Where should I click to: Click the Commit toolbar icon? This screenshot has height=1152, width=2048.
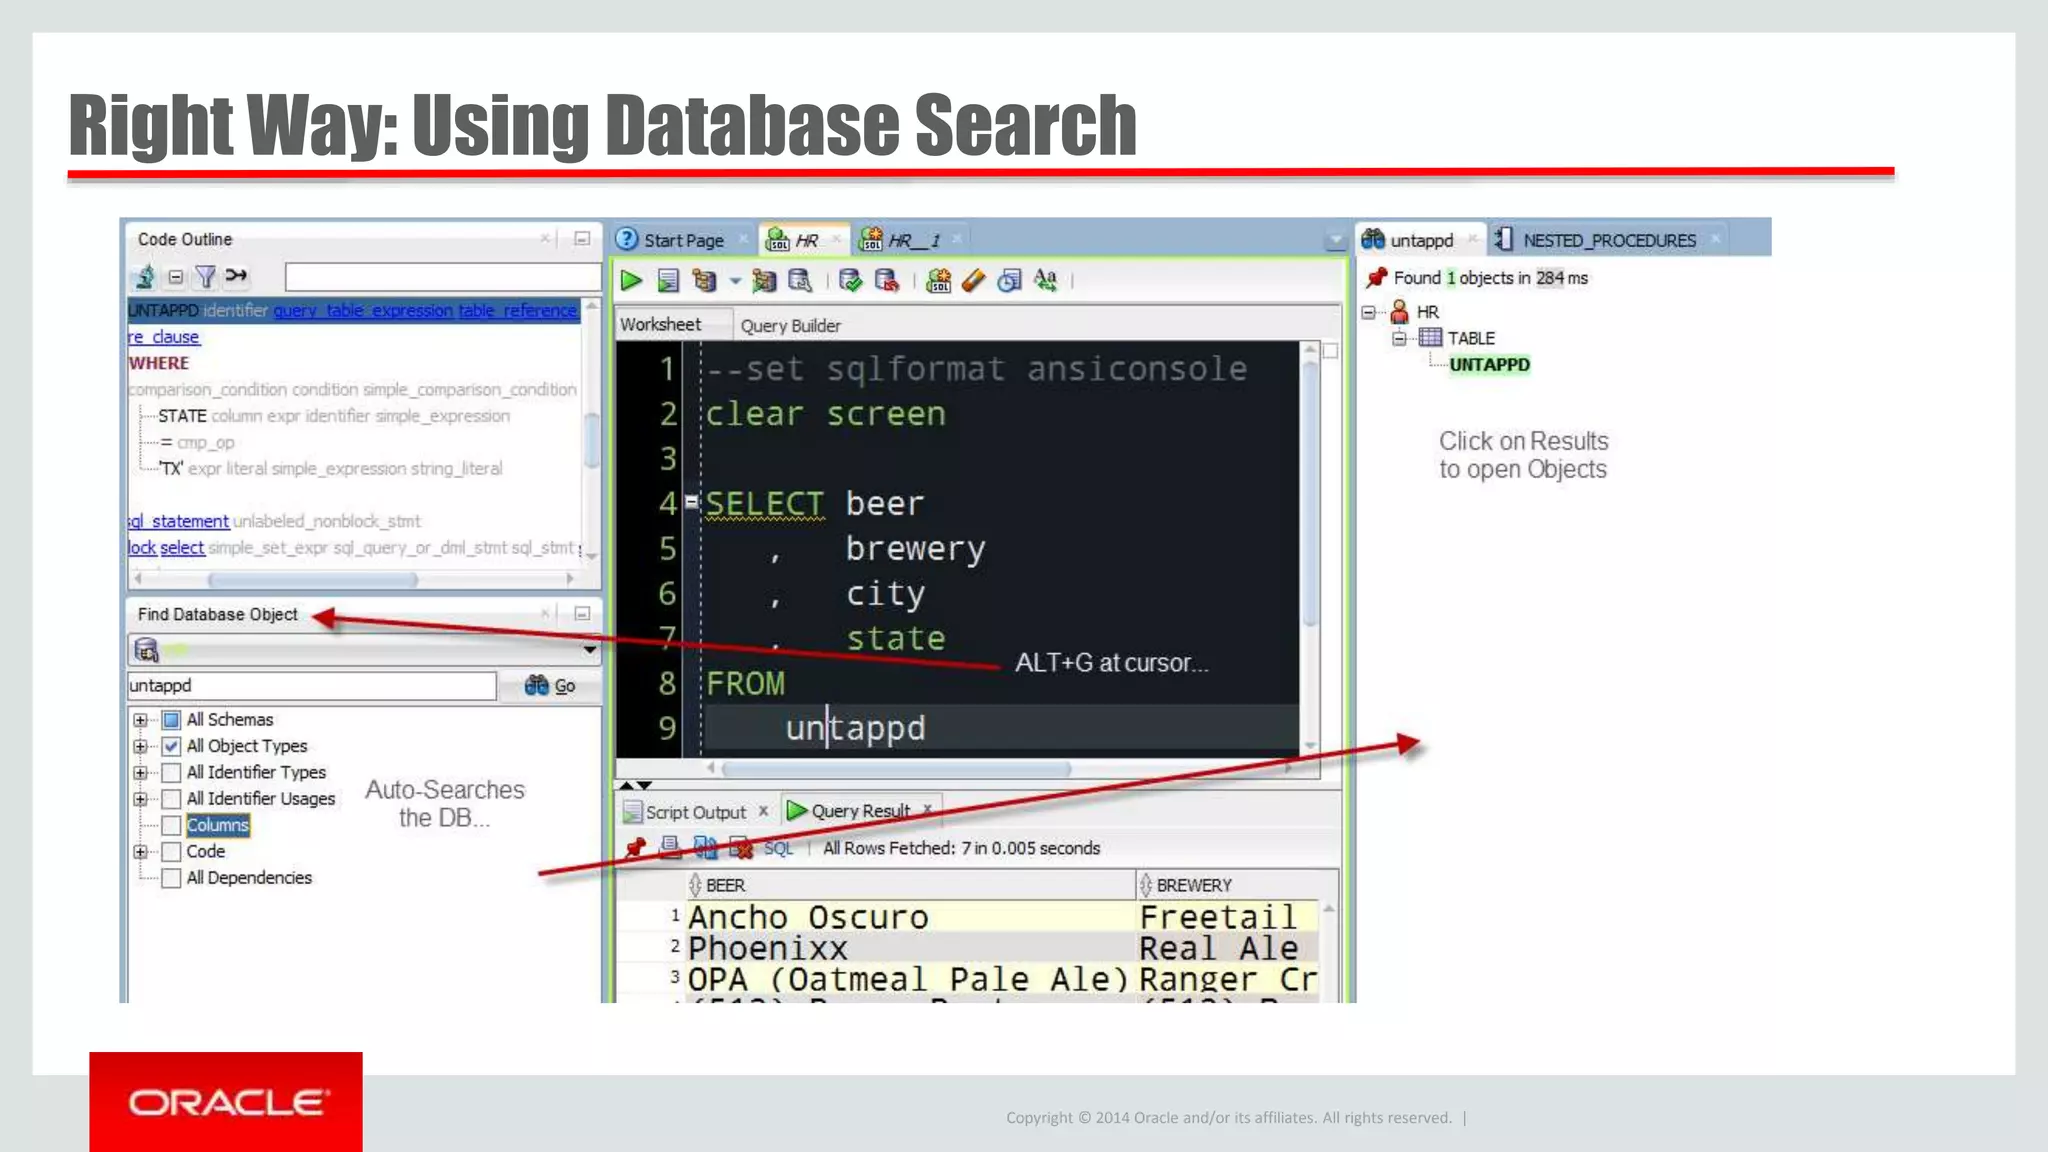[x=850, y=281]
